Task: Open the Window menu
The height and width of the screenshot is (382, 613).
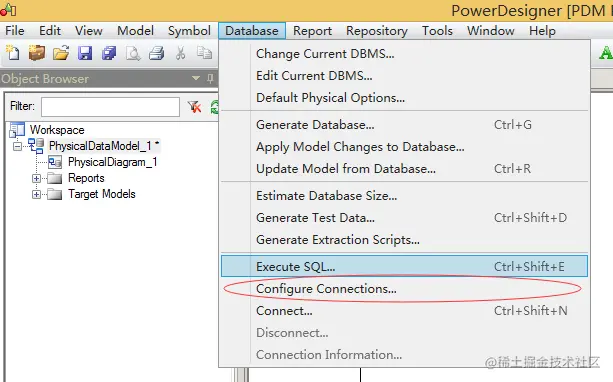Action: pos(491,30)
